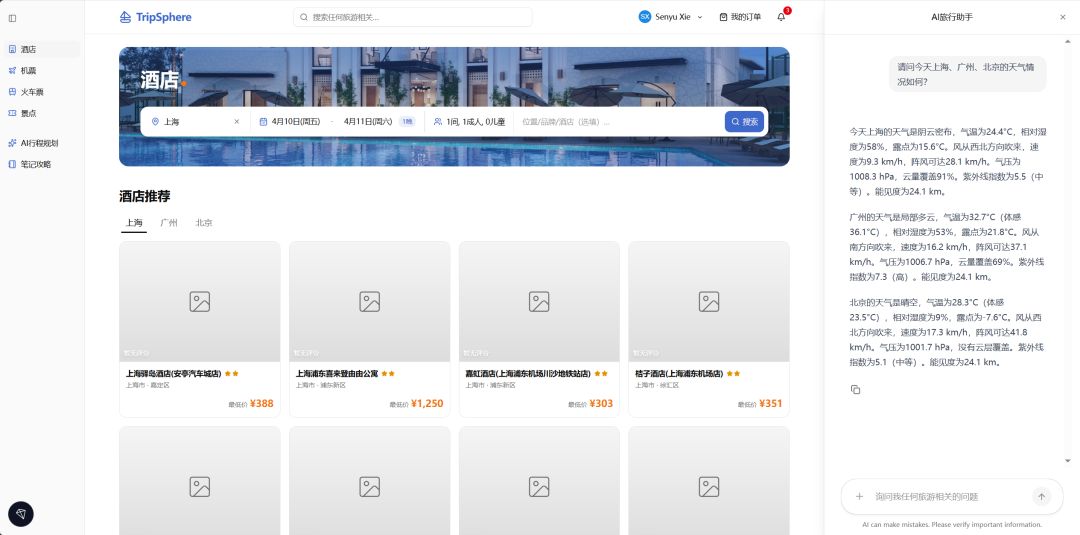Switch to the 北京 recommendation tab
Viewport: 1080px width, 535px height.
click(x=204, y=223)
